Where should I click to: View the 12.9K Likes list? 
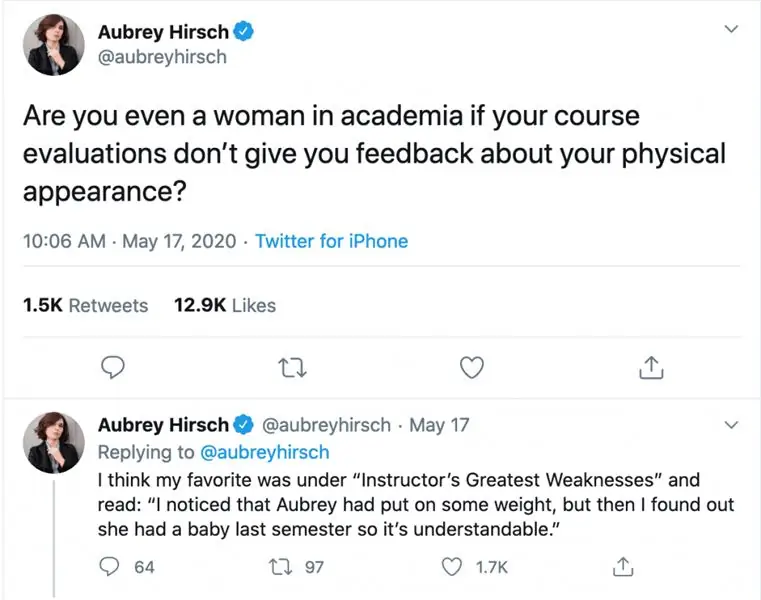point(225,306)
